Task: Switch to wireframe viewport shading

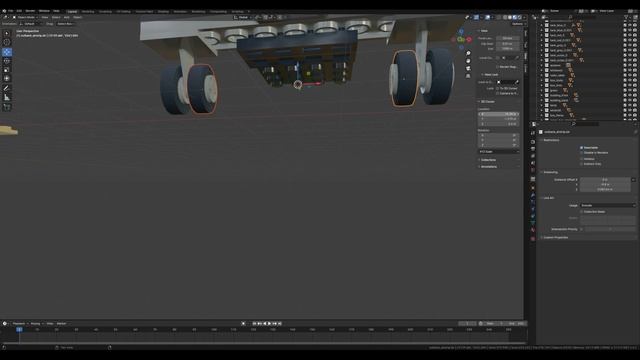Action: coord(505,18)
